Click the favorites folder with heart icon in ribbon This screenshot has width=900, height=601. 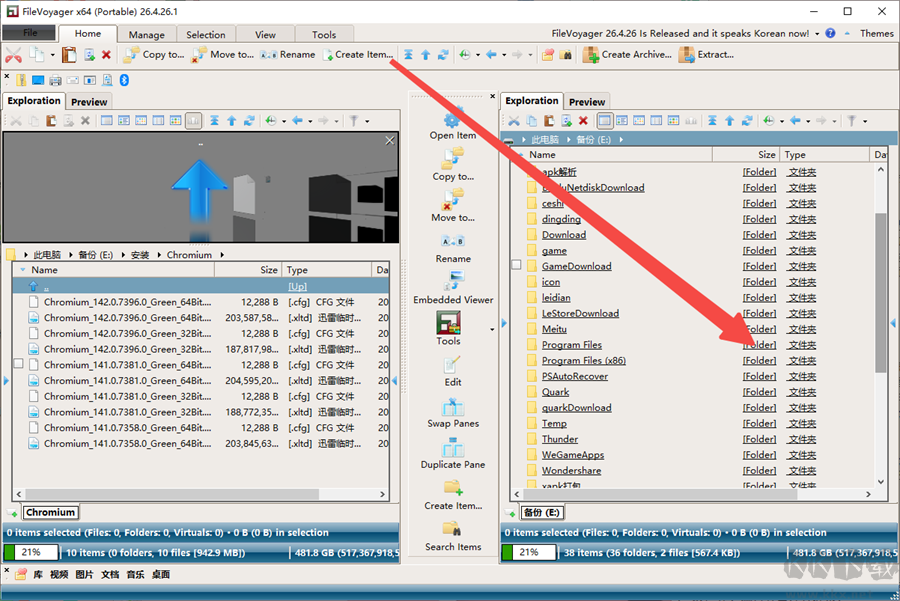(x=548, y=55)
